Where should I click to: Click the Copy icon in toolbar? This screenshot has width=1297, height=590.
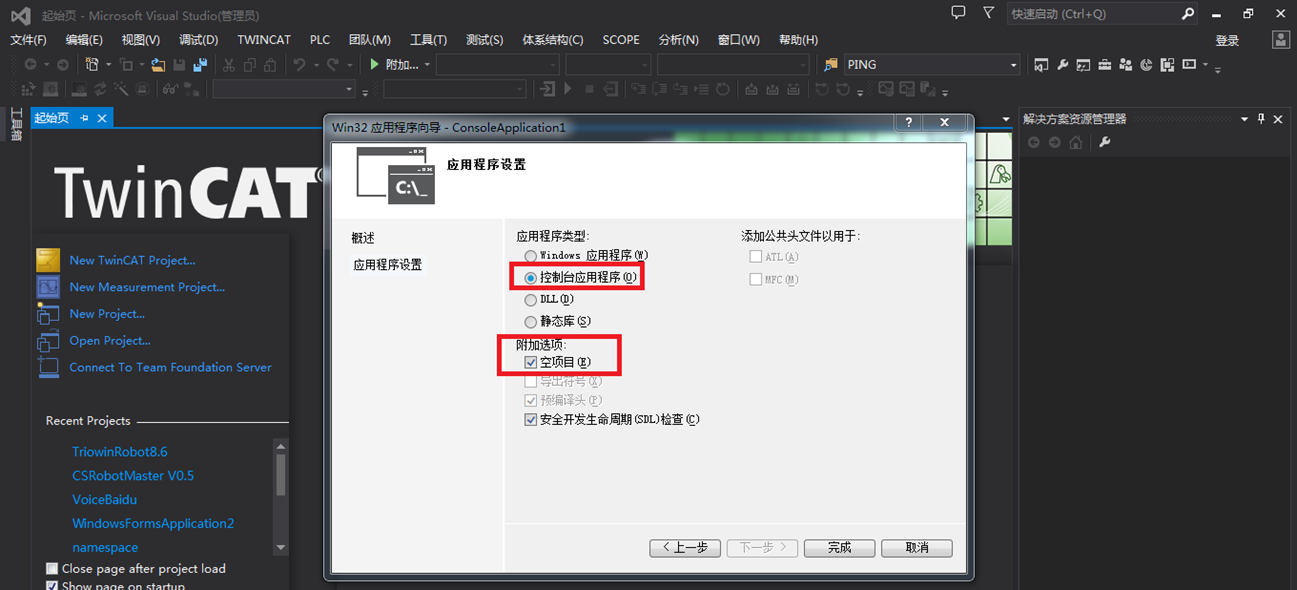[250, 65]
